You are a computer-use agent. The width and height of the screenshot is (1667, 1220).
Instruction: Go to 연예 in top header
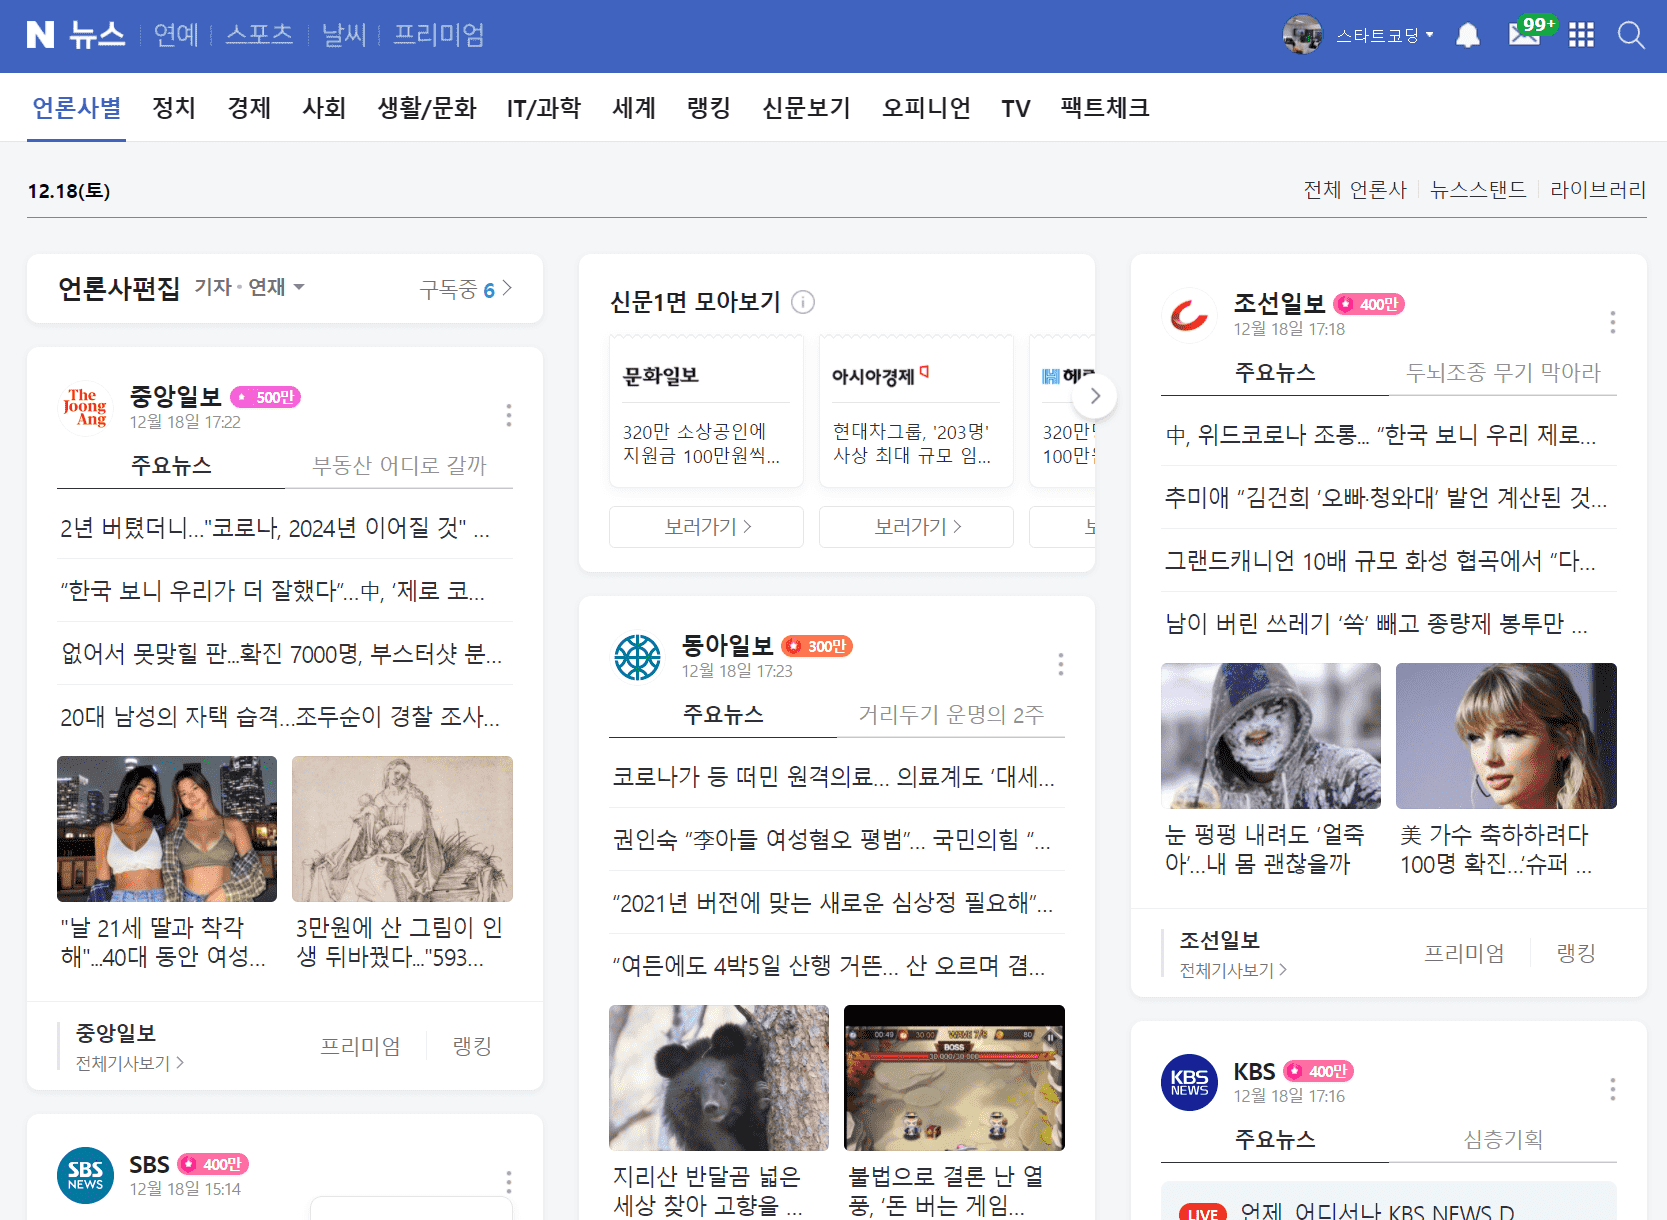click(177, 35)
